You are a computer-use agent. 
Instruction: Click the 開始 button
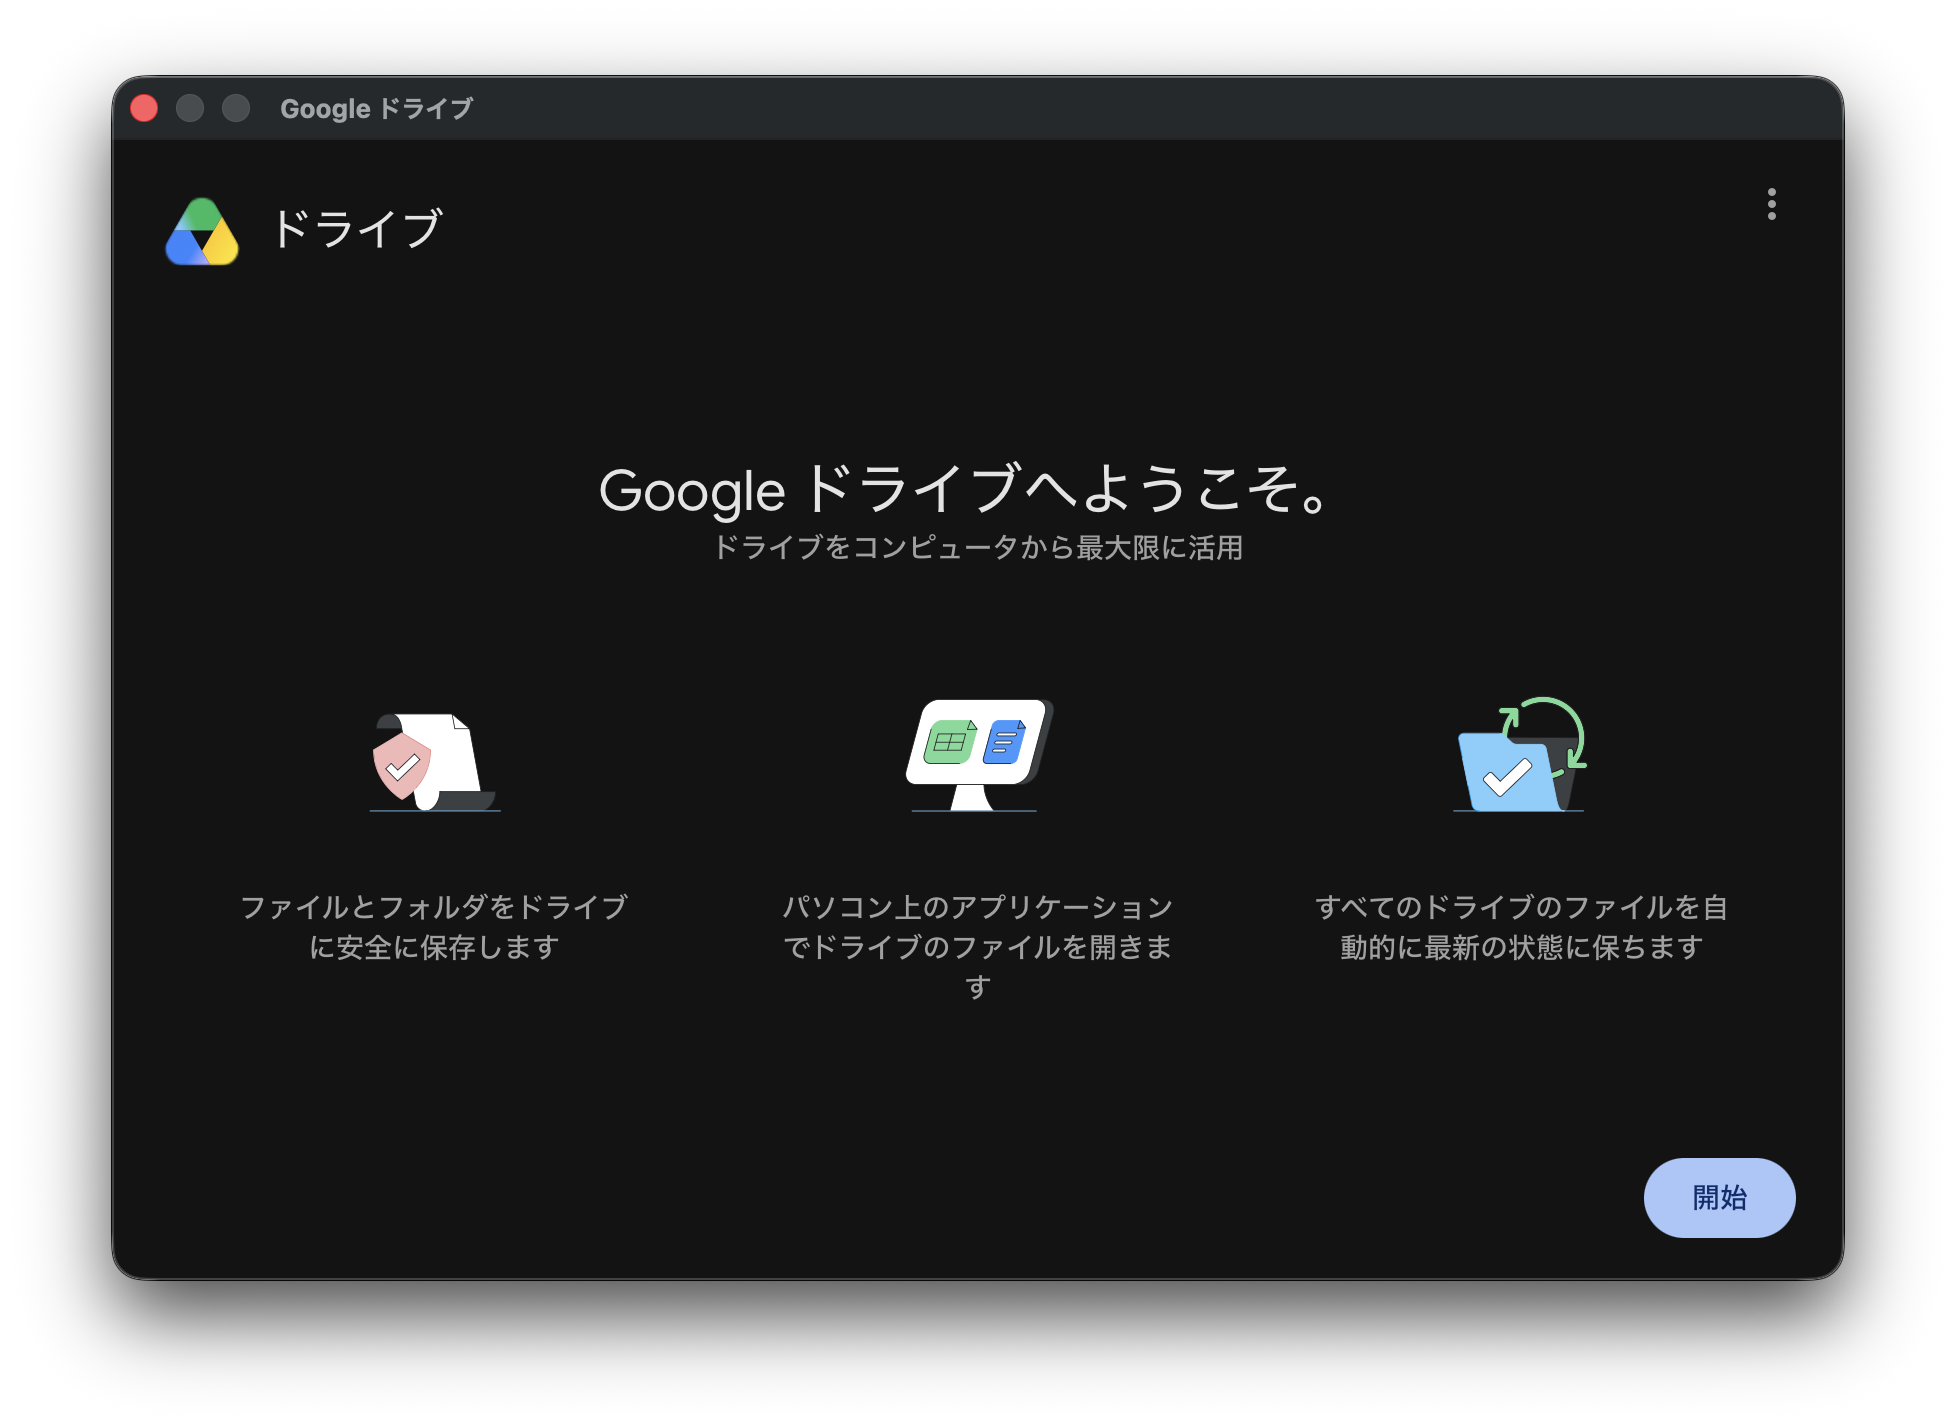pos(1718,1197)
